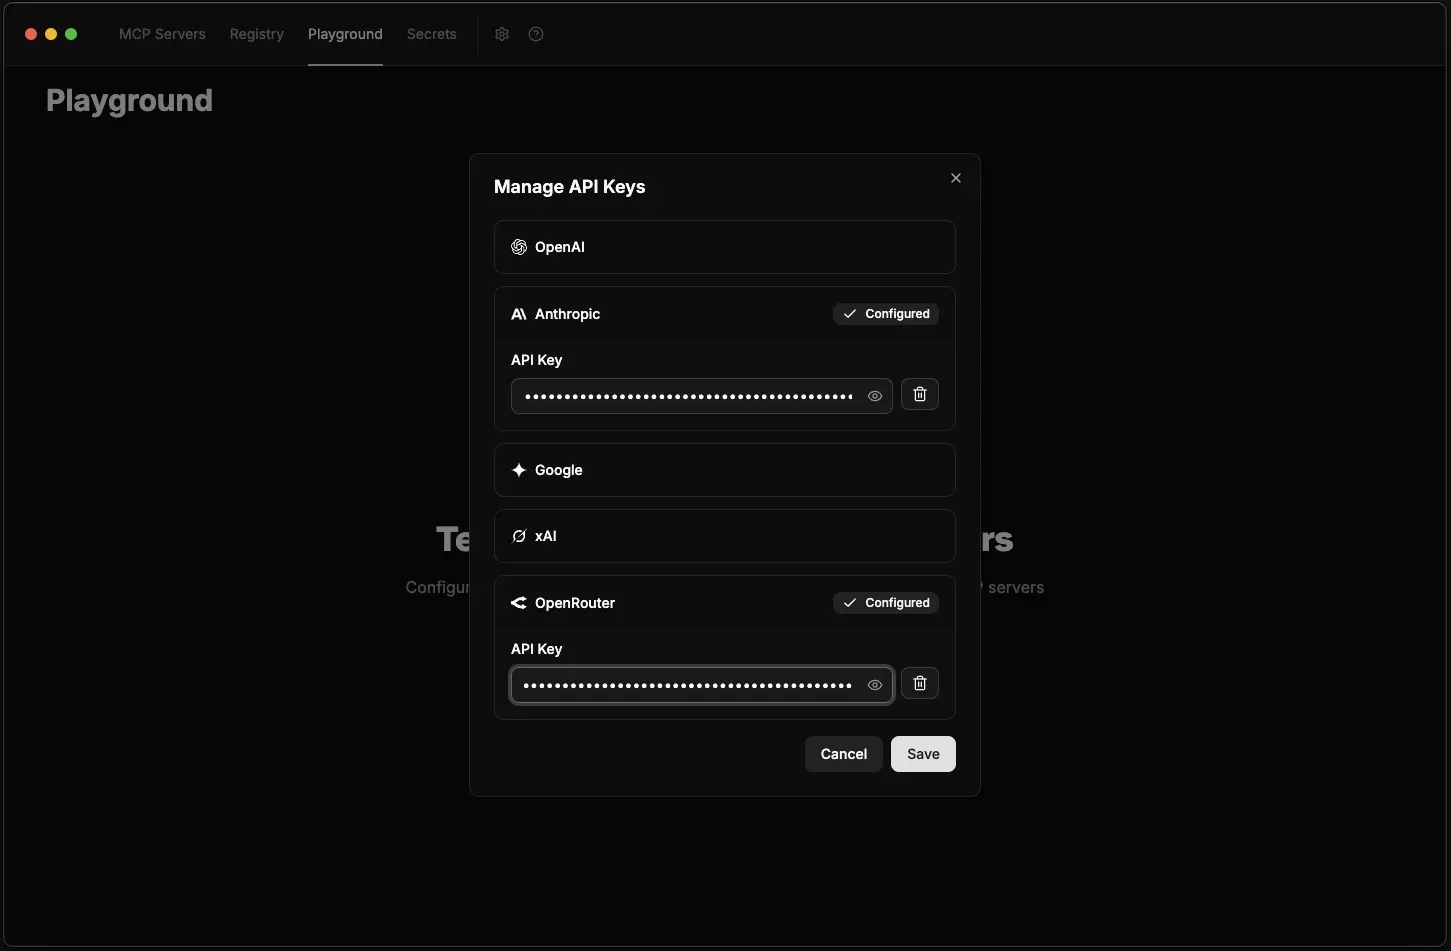Screen dimensions: 1451x951
Task: Show the OpenRouter API key with the eye toggle
Action: (x=875, y=685)
